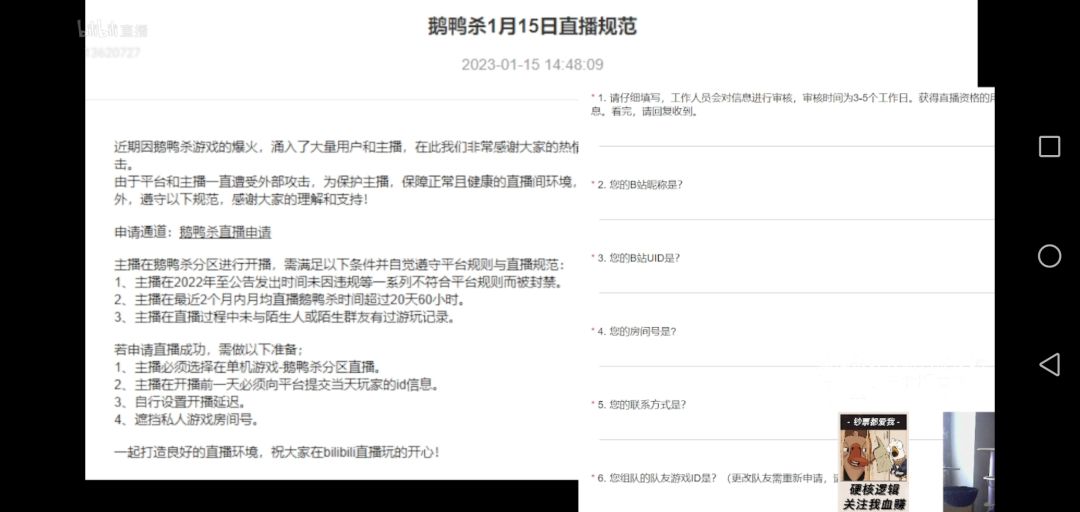This screenshot has width=1080, height=512.
Task: Click question text 4. 您的房间号是?
Action: click(636, 331)
